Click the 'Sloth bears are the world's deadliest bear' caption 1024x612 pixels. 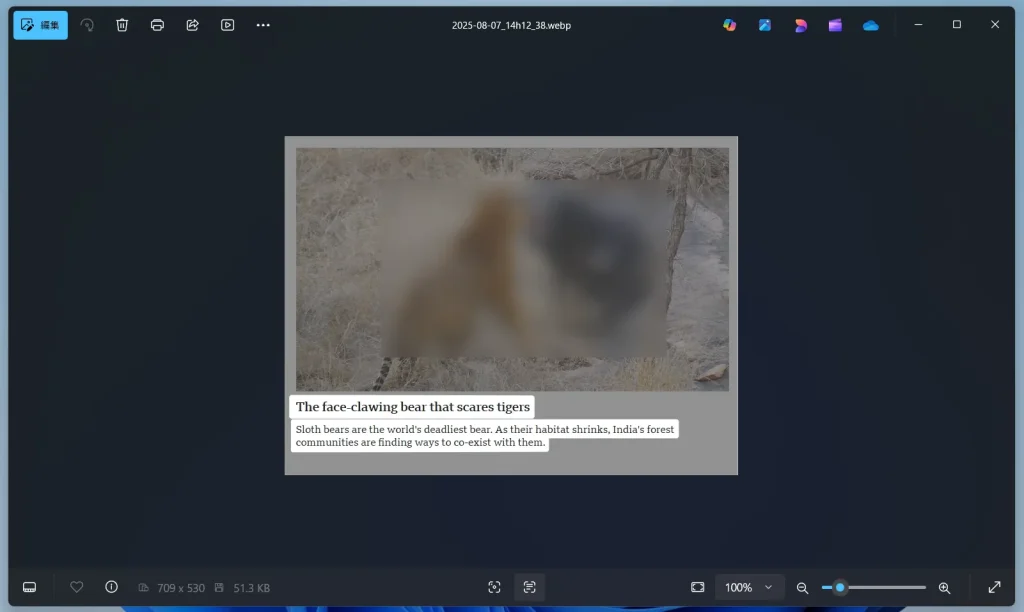click(484, 436)
